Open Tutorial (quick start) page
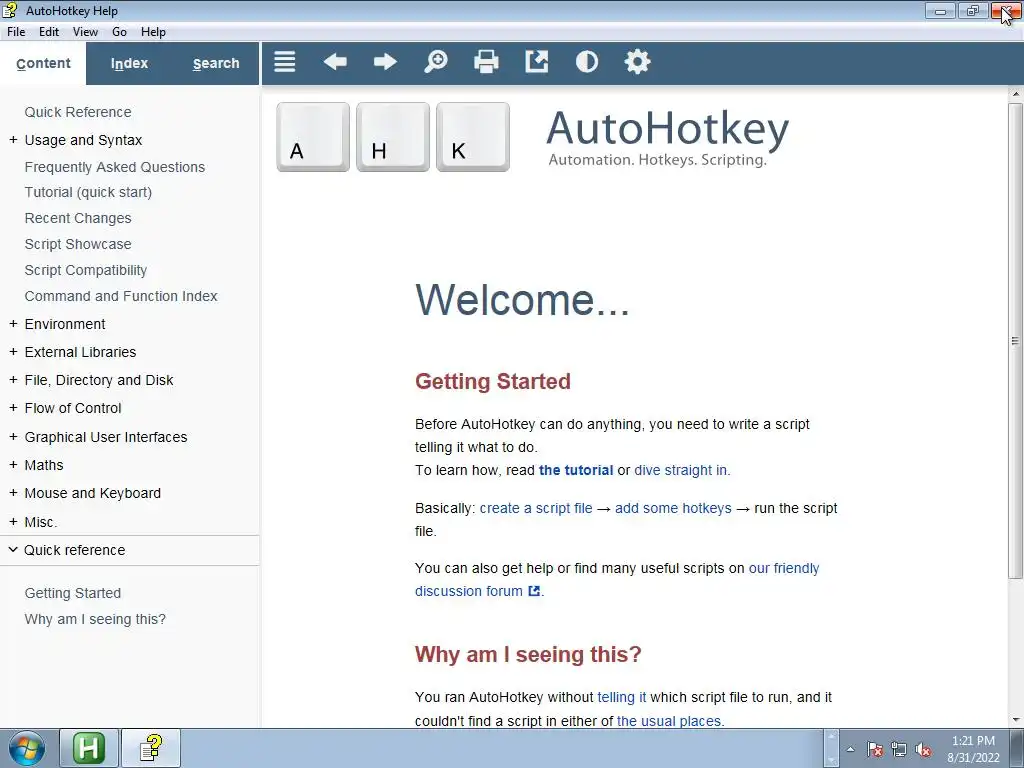This screenshot has height=768, width=1024. coord(88,192)
